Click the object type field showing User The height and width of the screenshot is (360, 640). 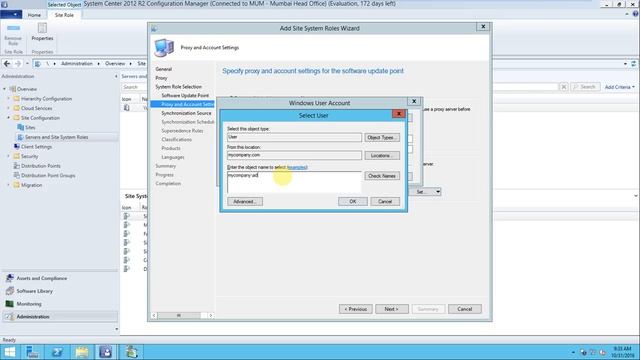point(294,137)
